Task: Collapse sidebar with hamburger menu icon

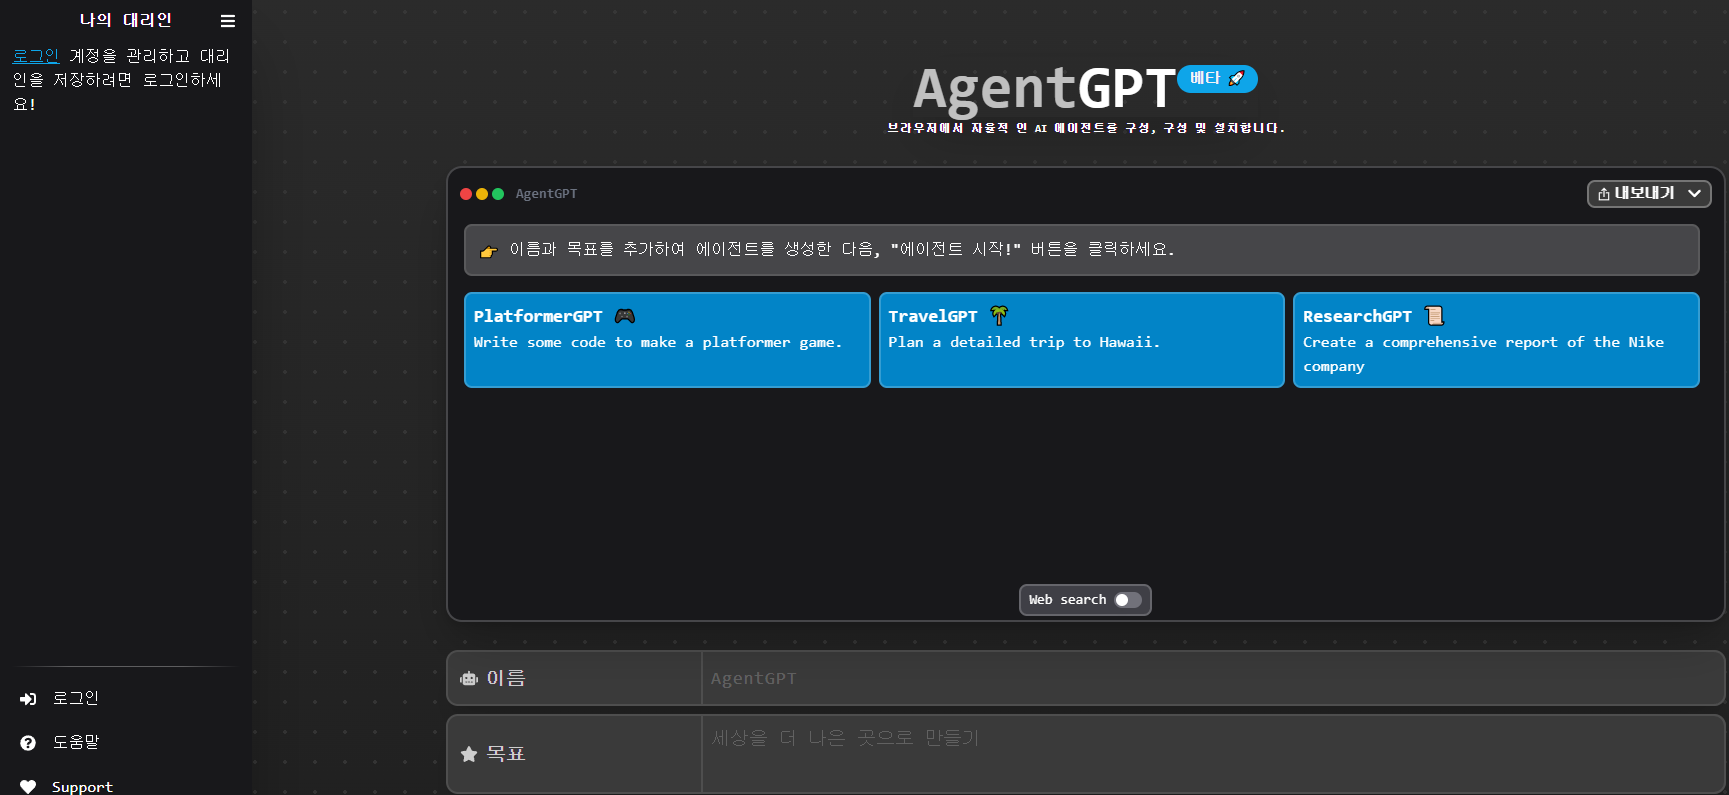Action: point(228,21)
